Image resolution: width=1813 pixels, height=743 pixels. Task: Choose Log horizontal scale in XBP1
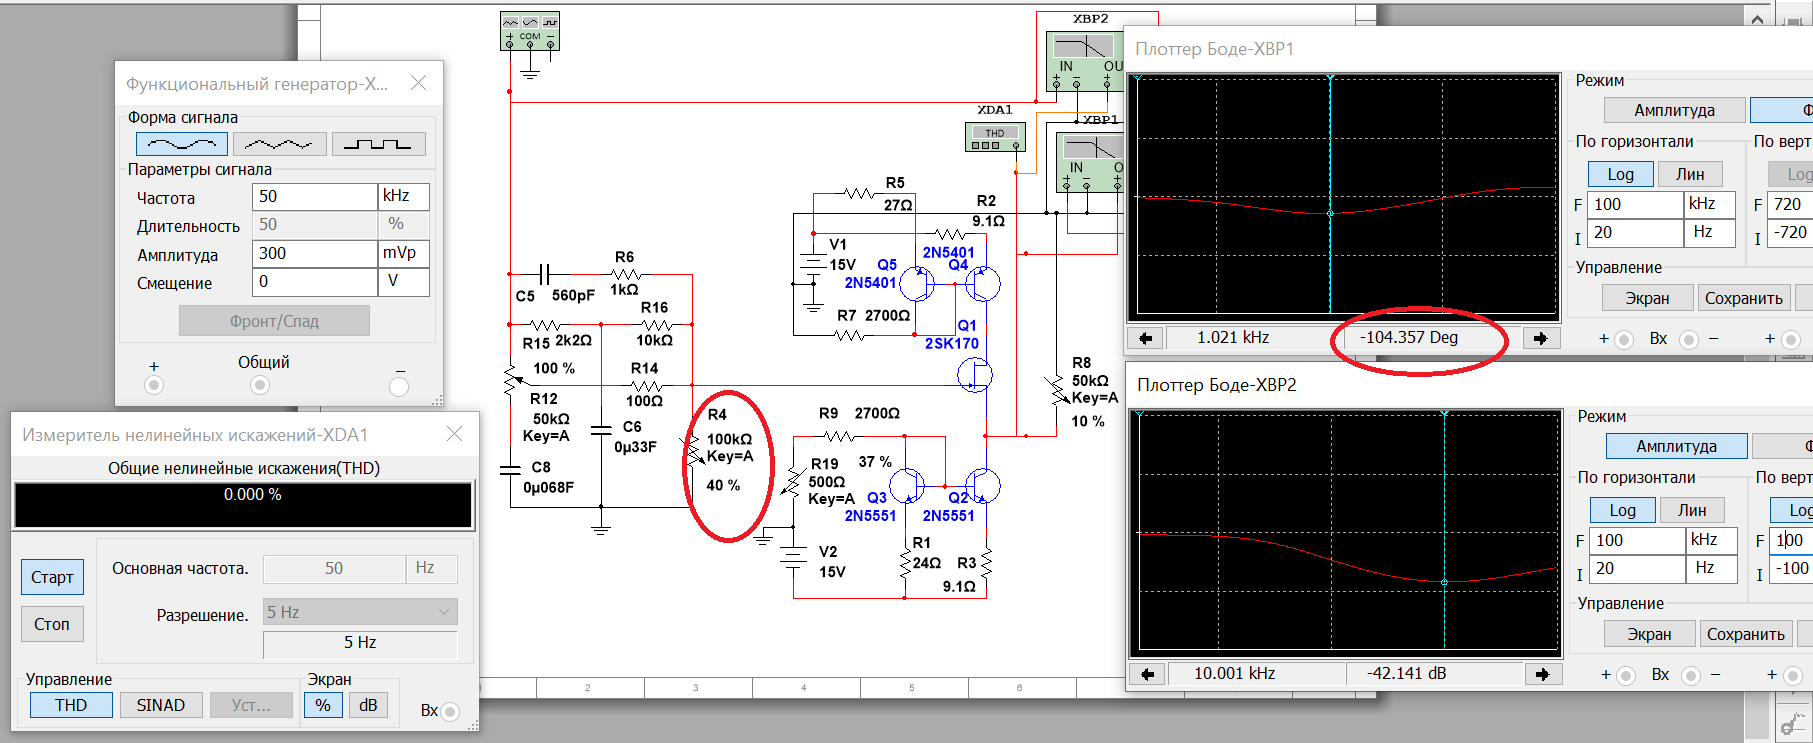pyautogui.click(x=1621, y=174)
